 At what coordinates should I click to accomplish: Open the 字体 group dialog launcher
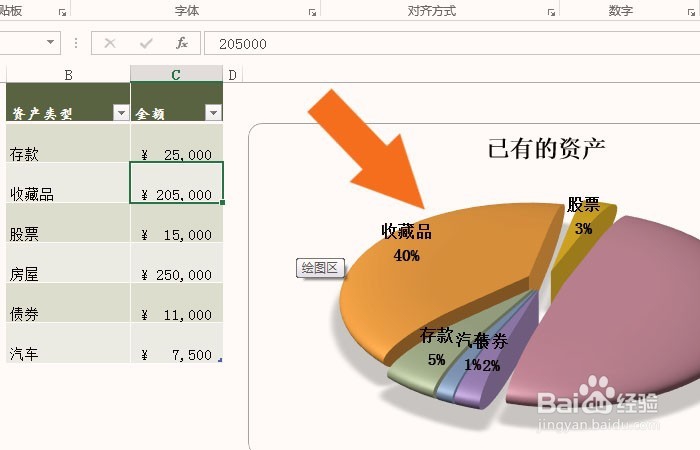pyautogui.click(x=312, y=12)
